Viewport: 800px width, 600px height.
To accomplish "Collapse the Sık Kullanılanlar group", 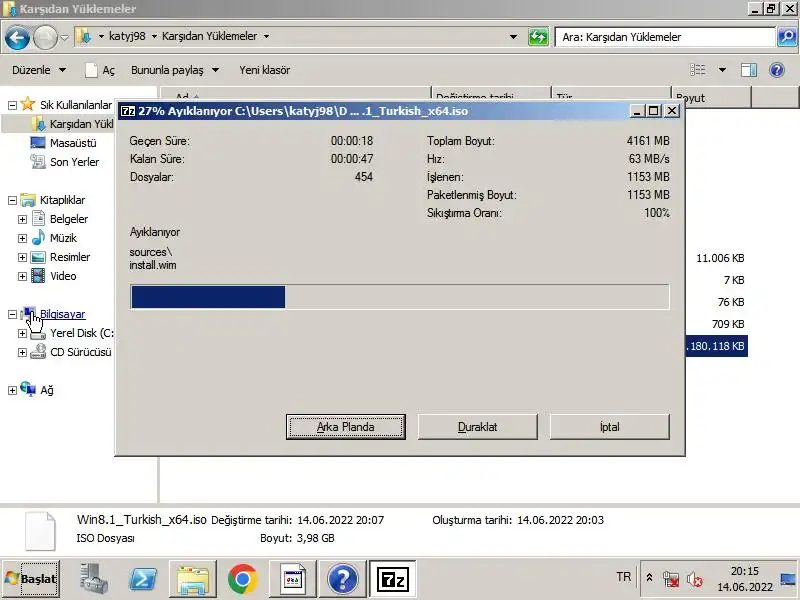I will click(12, 105).
